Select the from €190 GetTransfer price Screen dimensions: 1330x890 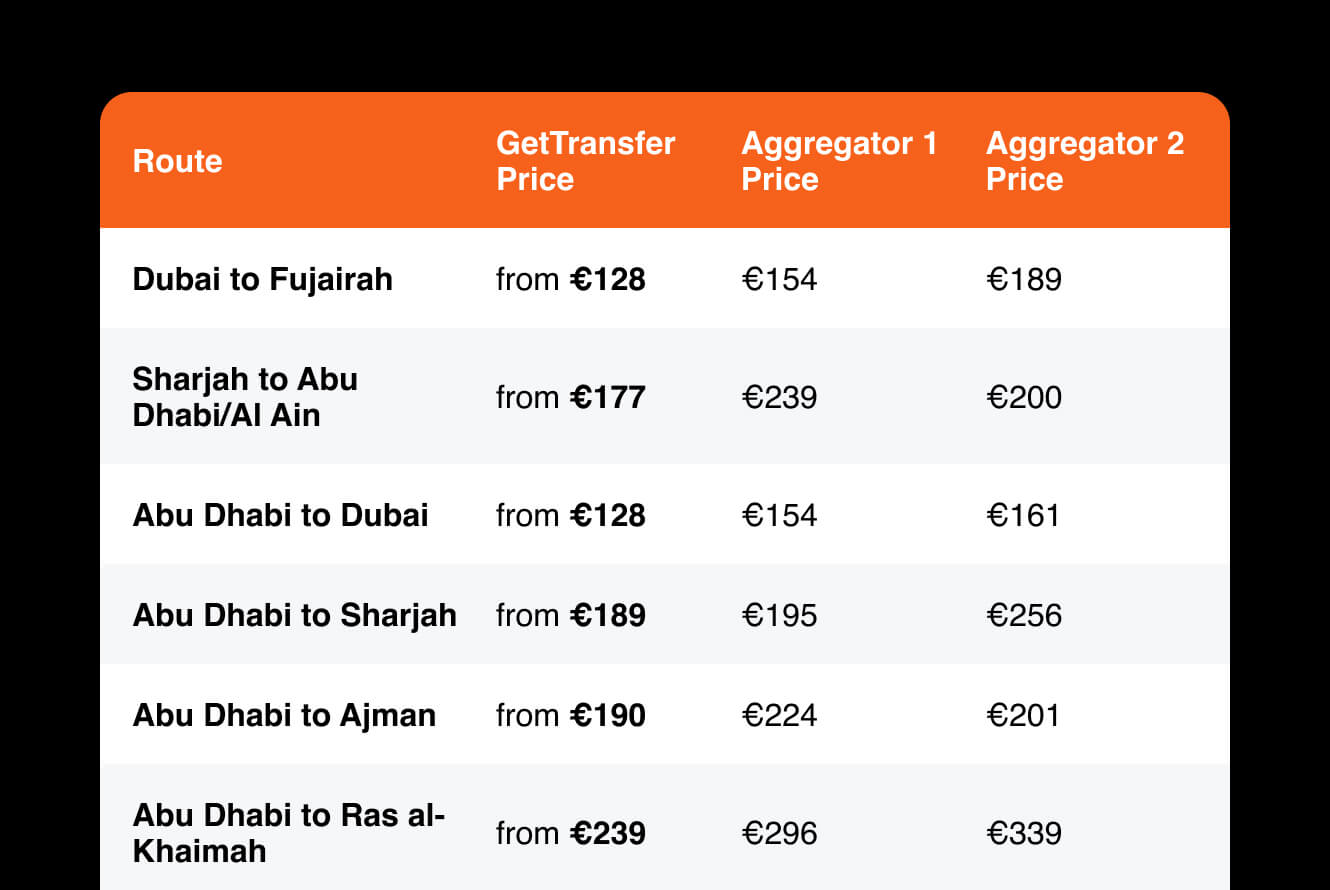click(571, 715)
